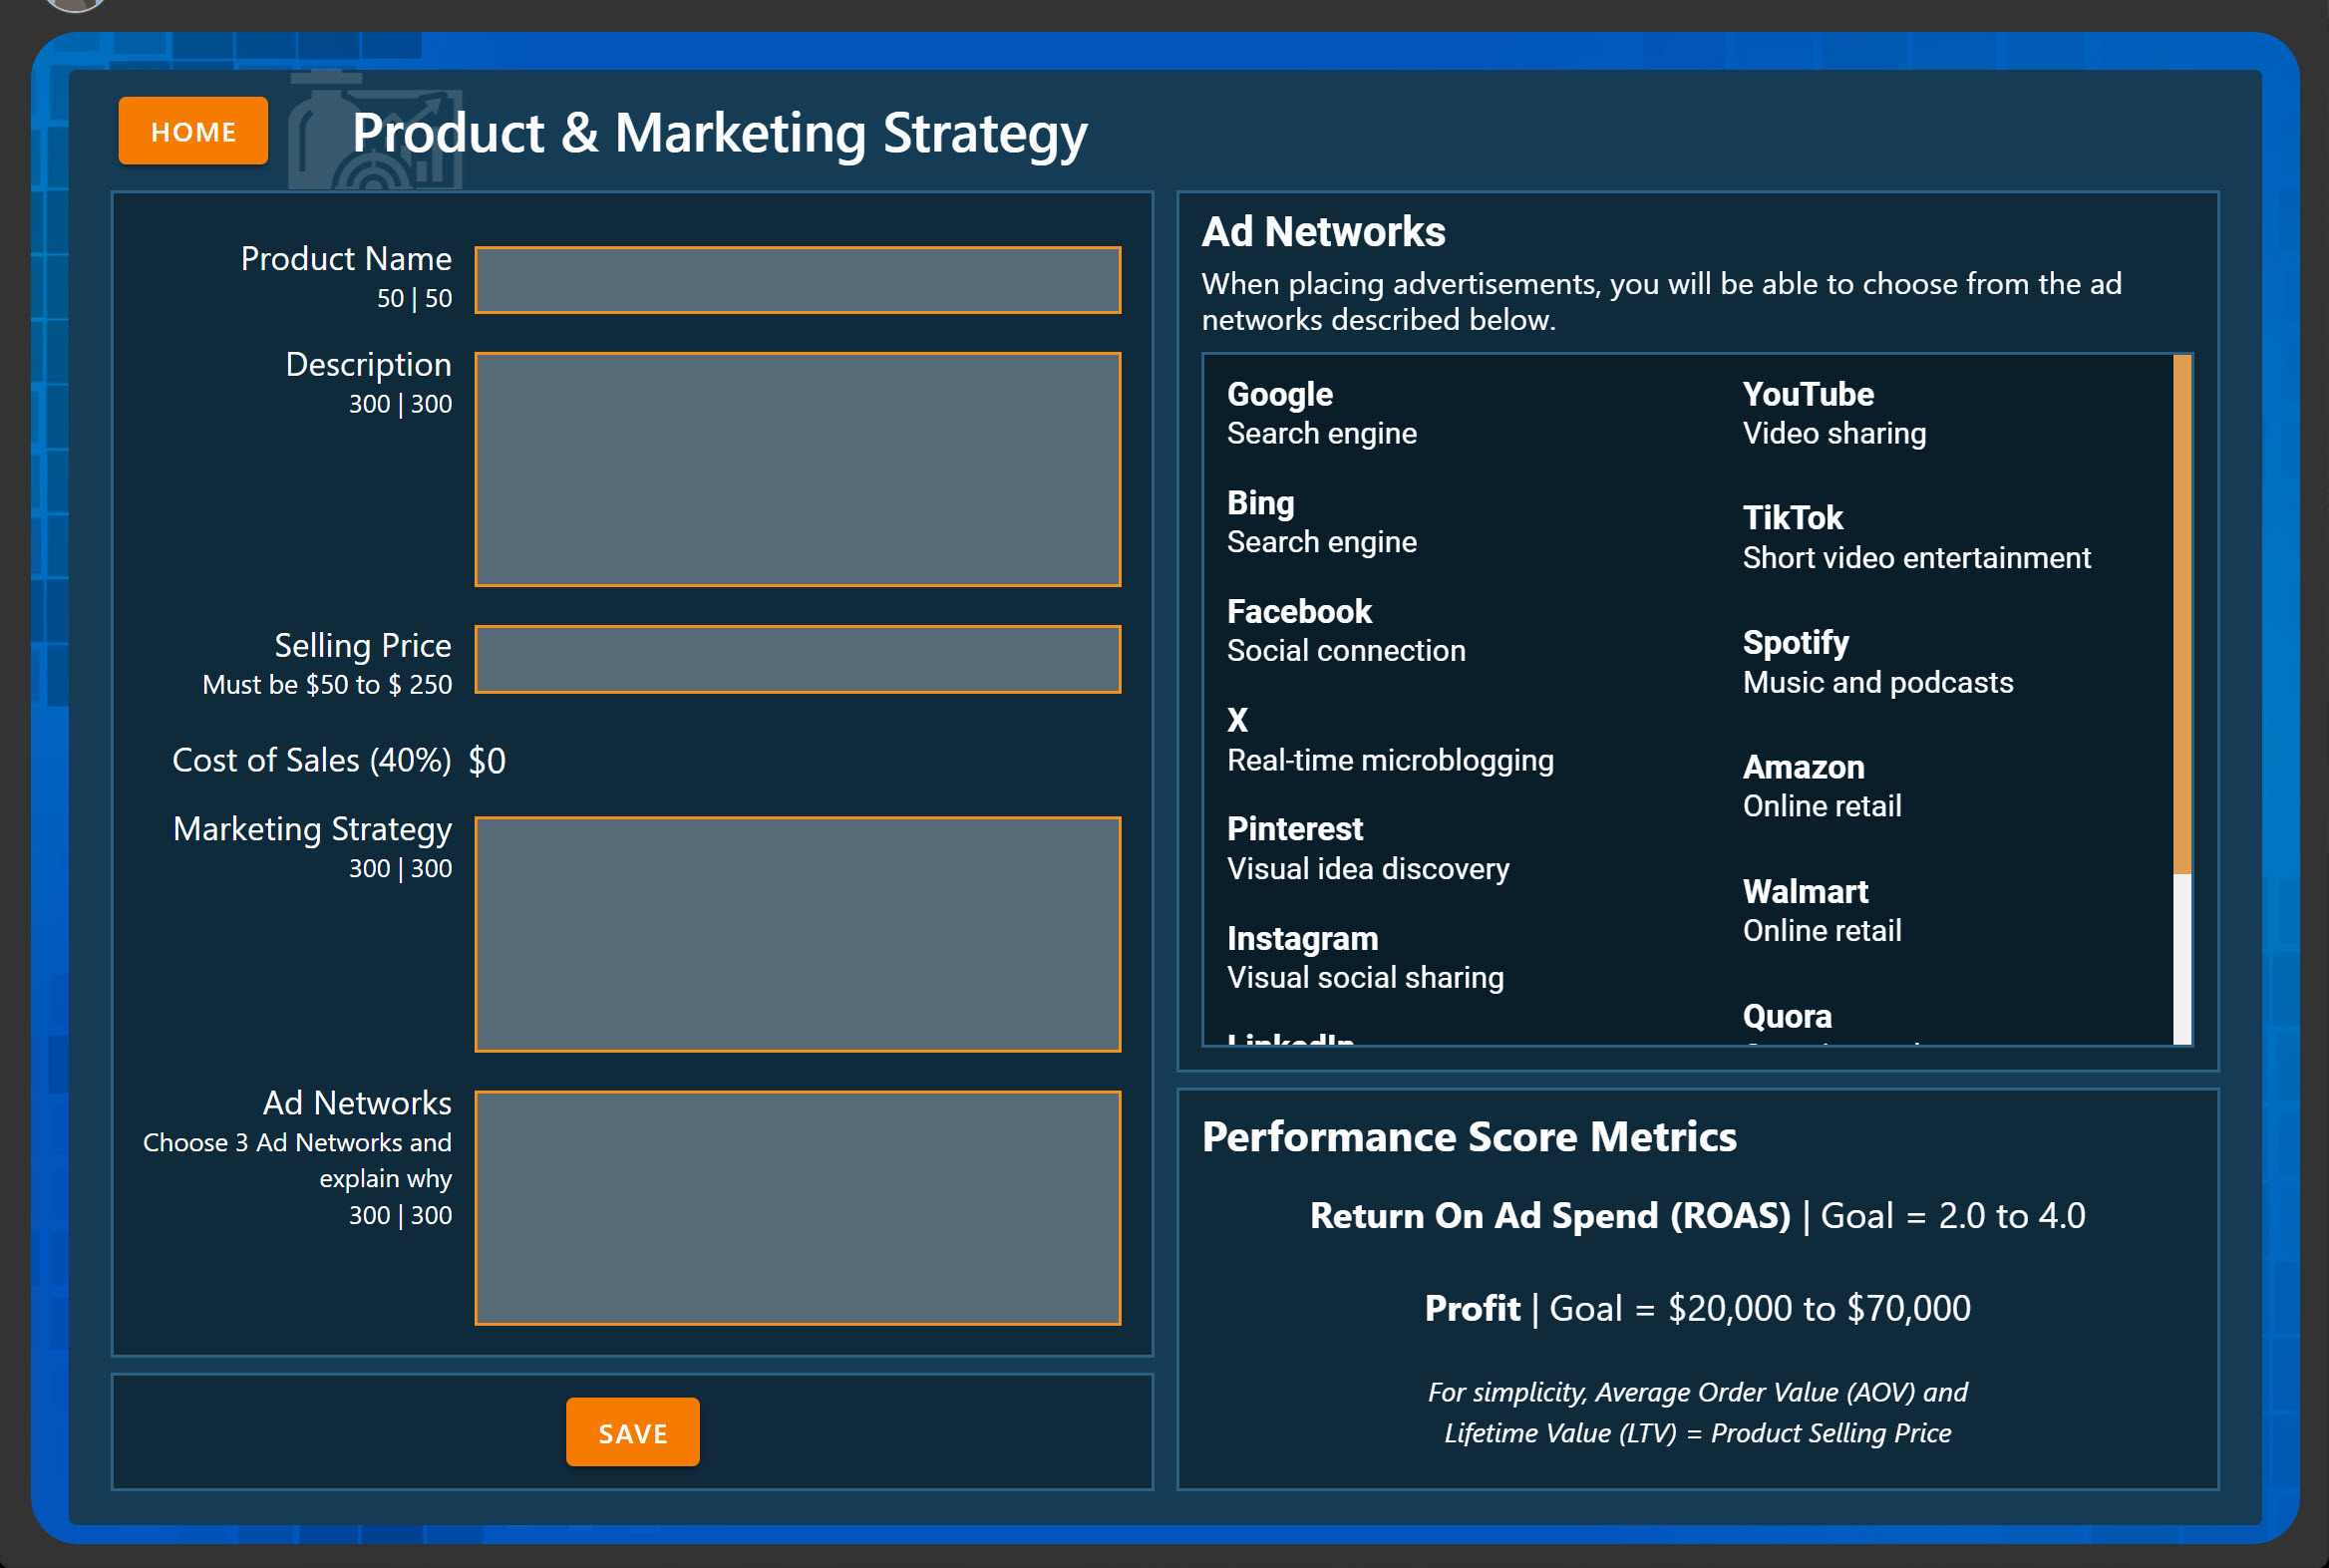Click the Pinterest network heading
This screenshot has height=1568, width=2329.
tap(1294, 829)
